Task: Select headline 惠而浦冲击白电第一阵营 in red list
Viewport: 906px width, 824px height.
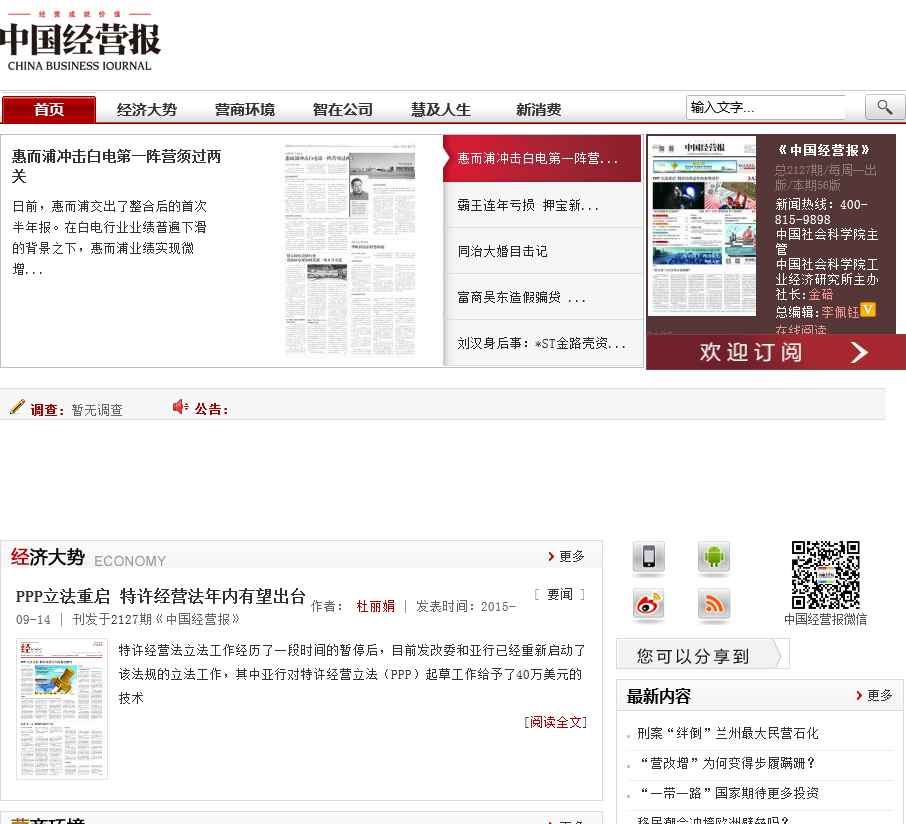Action: [542, 158]
